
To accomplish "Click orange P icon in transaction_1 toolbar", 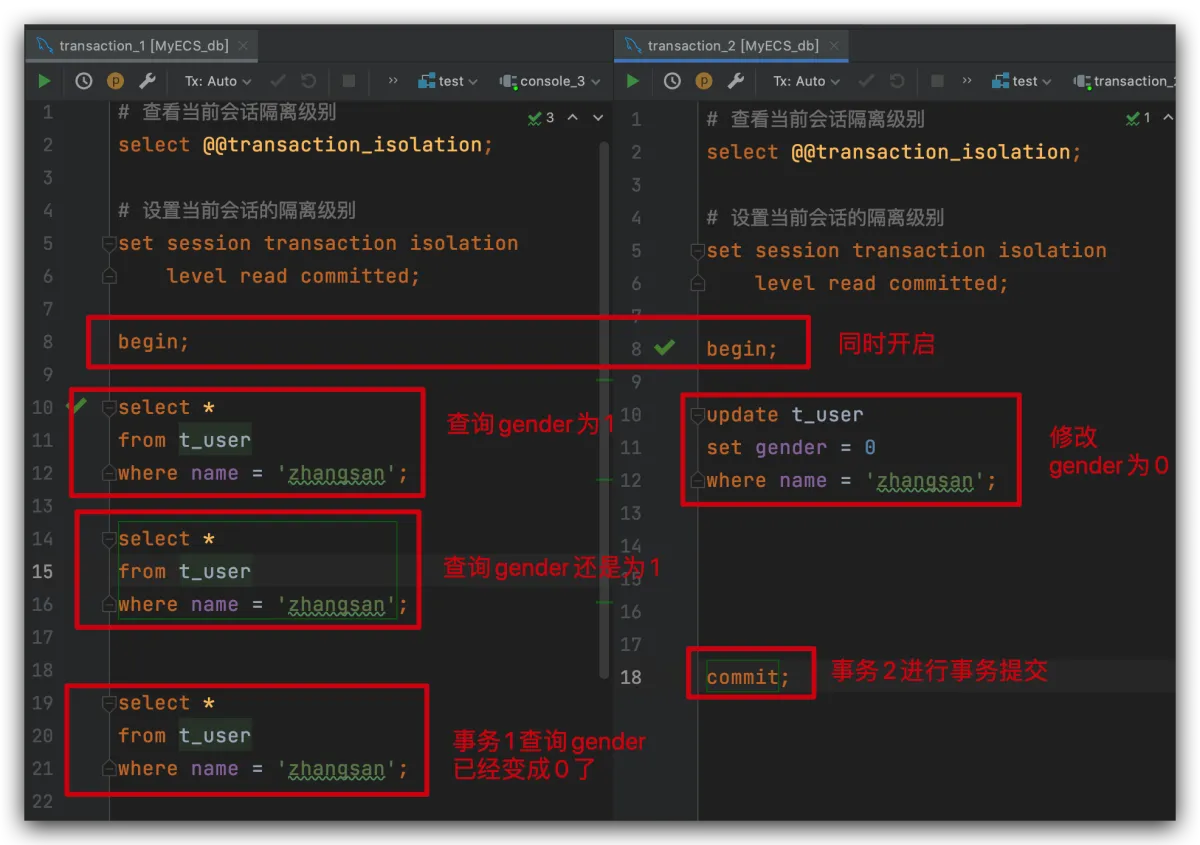I will (115, 81).
